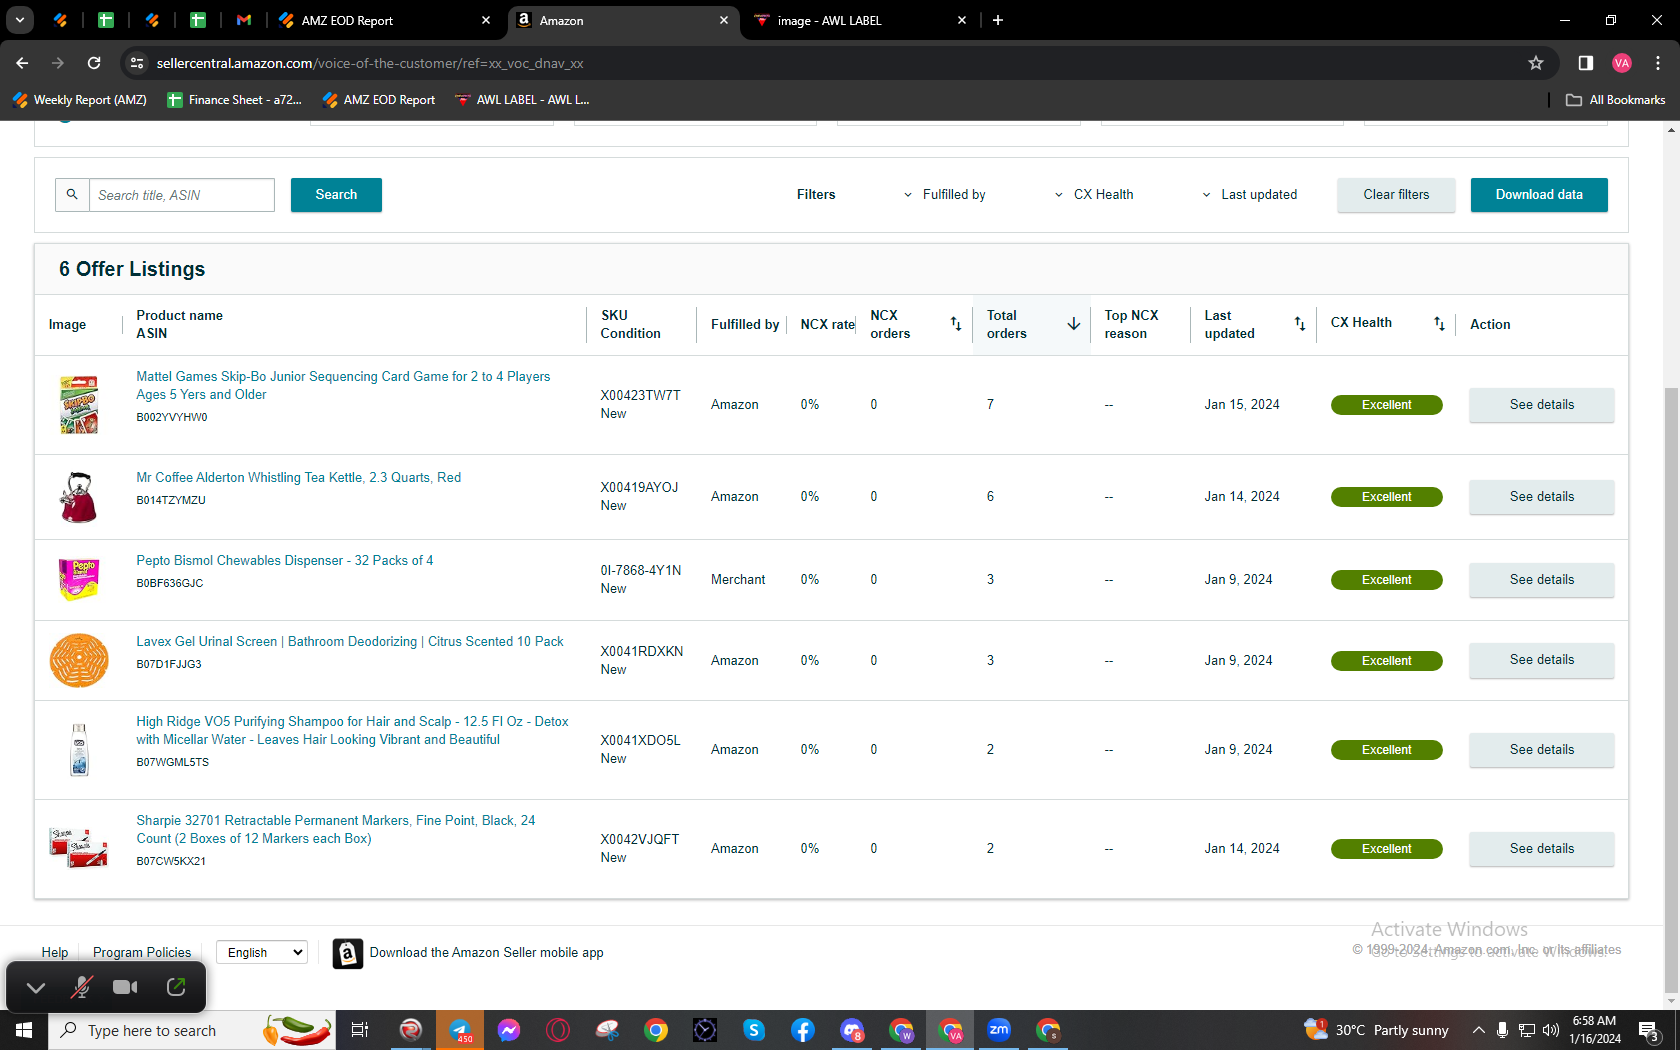Toggle video camera in meeting bar
Viewport: 1680px width, 1050px height.
(126, 987)
